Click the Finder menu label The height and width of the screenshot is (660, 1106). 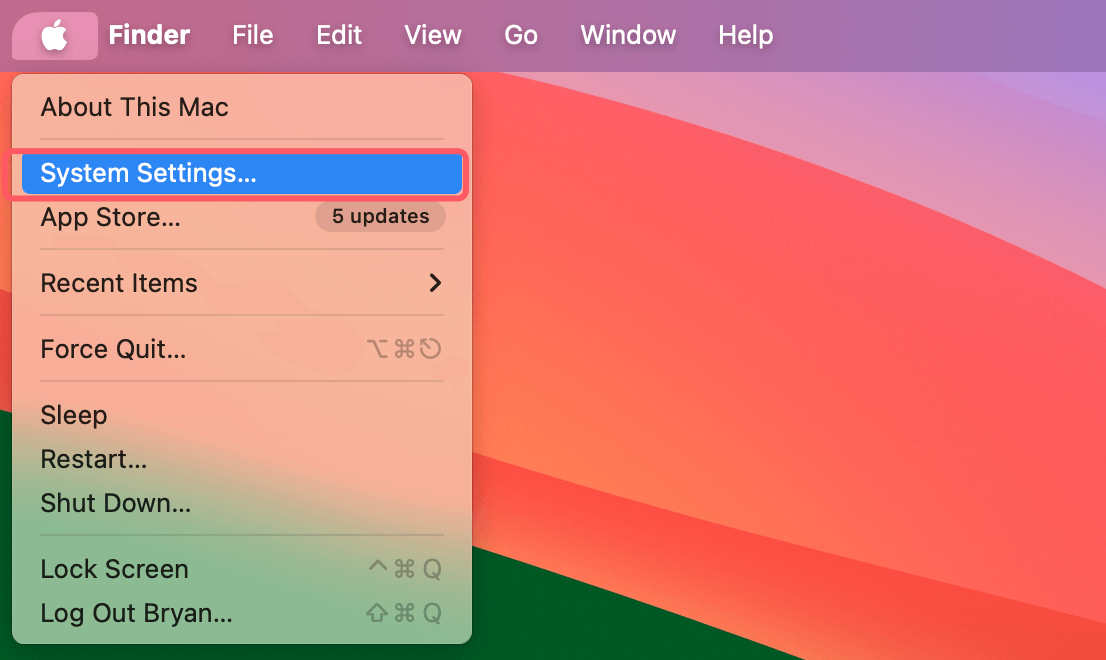pos(148,35)
